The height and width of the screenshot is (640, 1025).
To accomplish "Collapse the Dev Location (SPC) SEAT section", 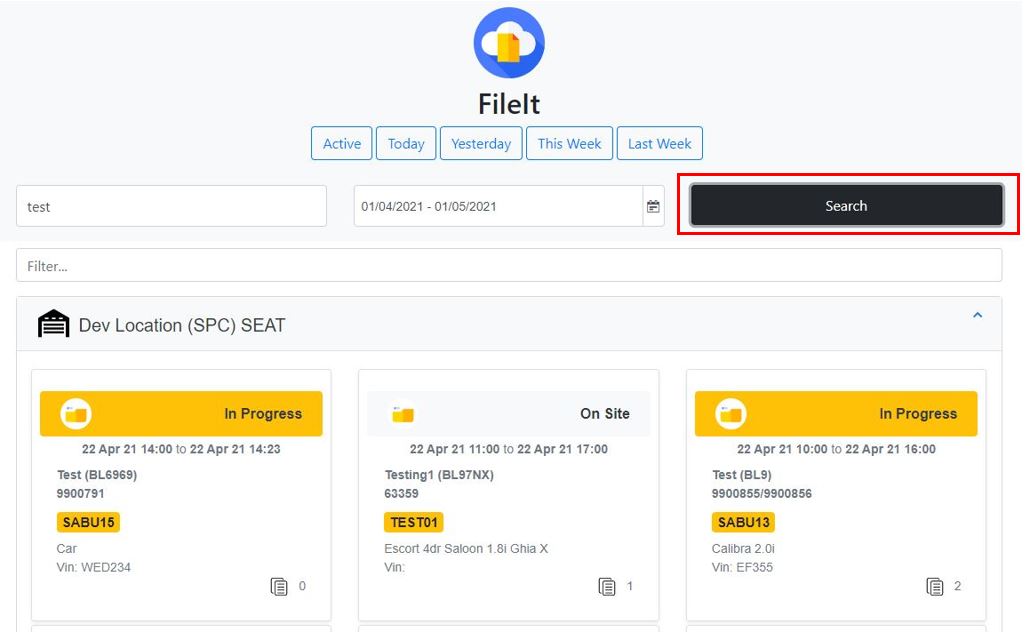I will pos(977,315).
